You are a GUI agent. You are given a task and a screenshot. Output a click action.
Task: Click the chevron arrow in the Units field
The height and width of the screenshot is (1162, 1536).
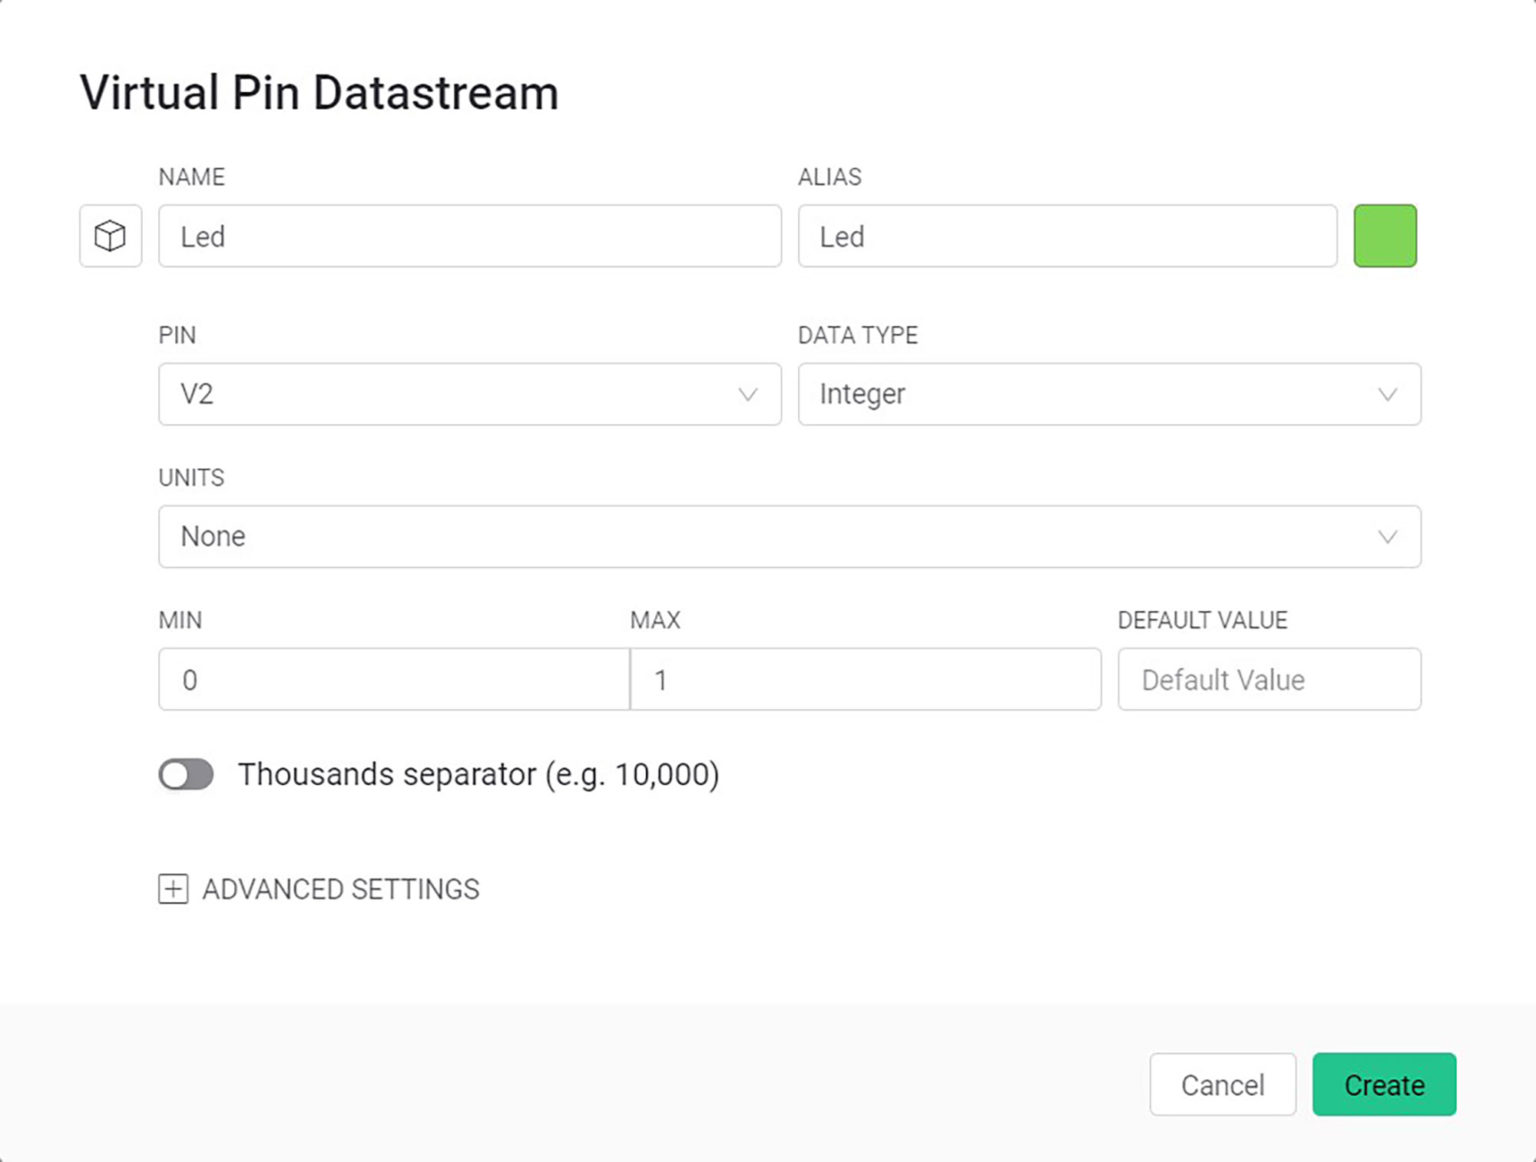tap(1387, 537)
